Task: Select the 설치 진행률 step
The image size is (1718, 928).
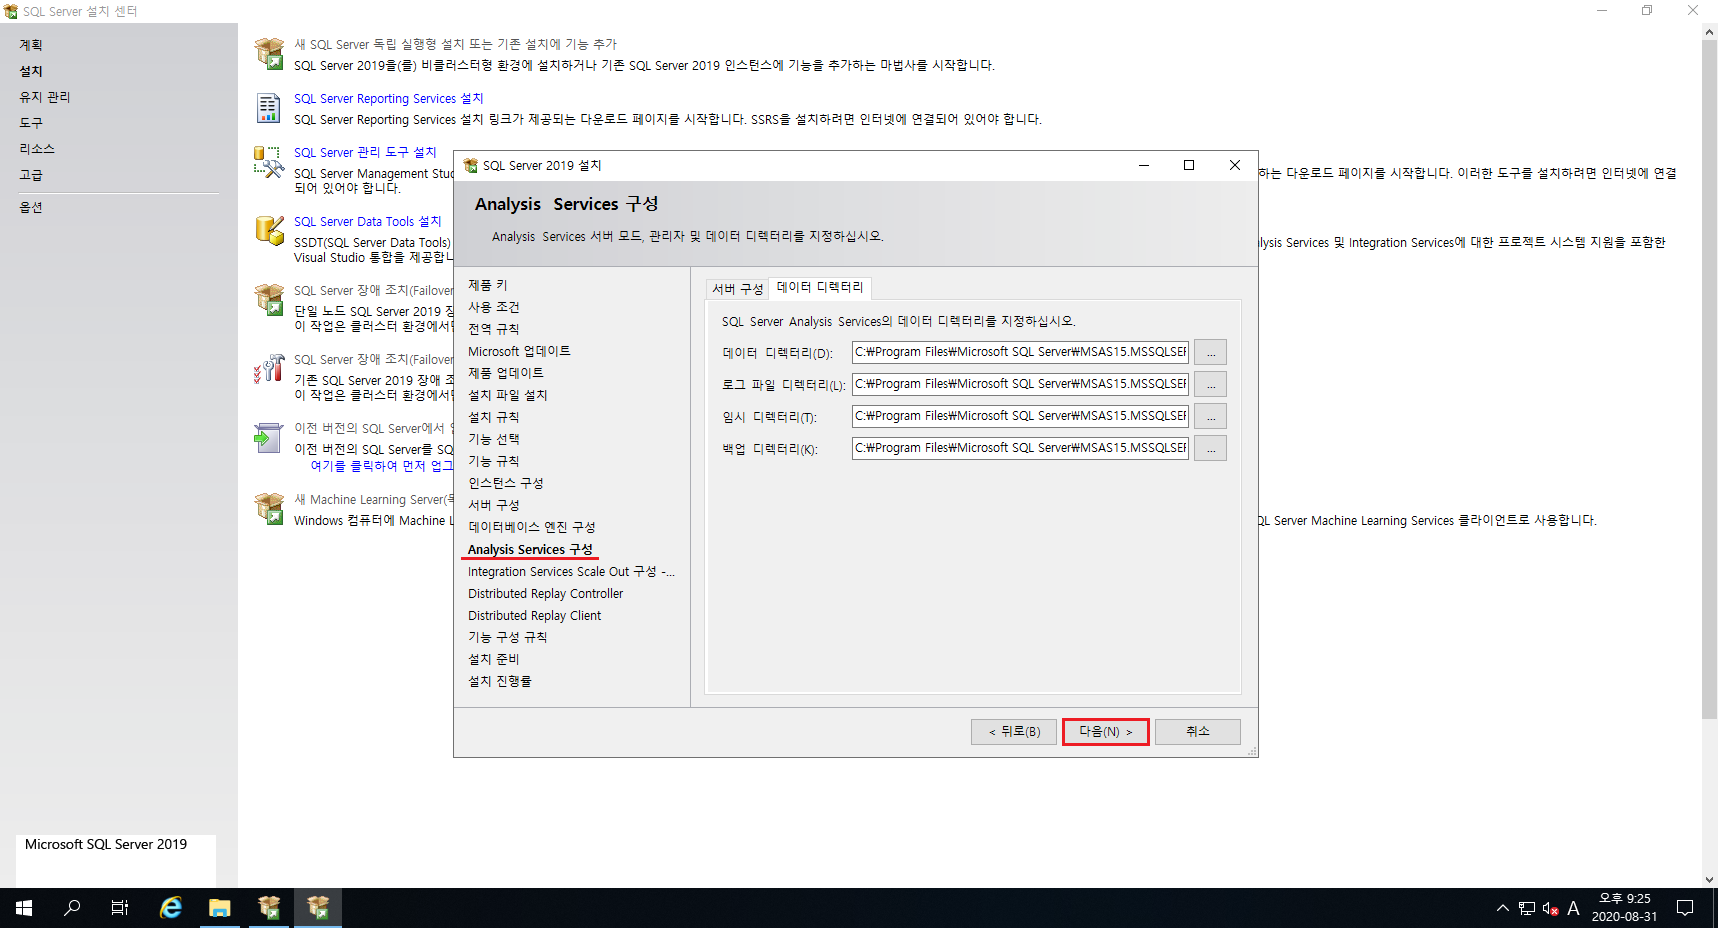Action: click(x=500, y=681)
